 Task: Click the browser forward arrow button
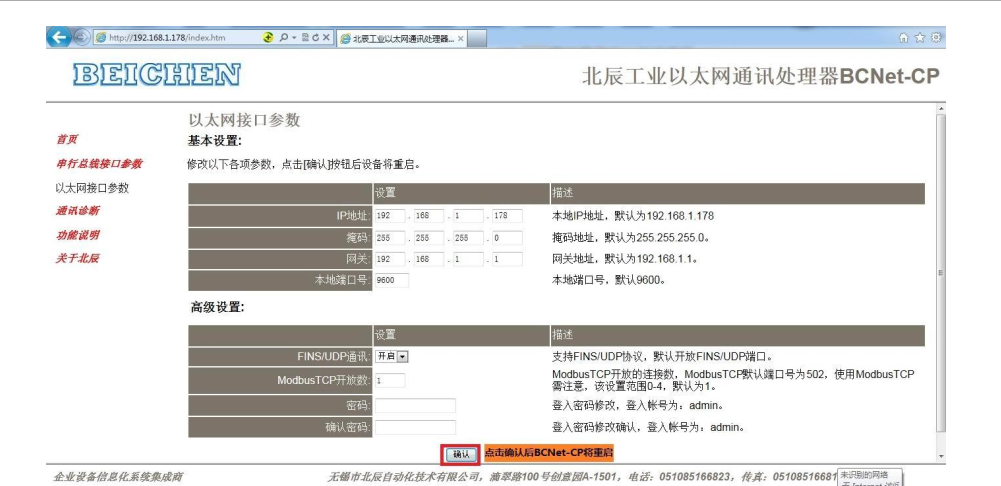pos(81,38)
